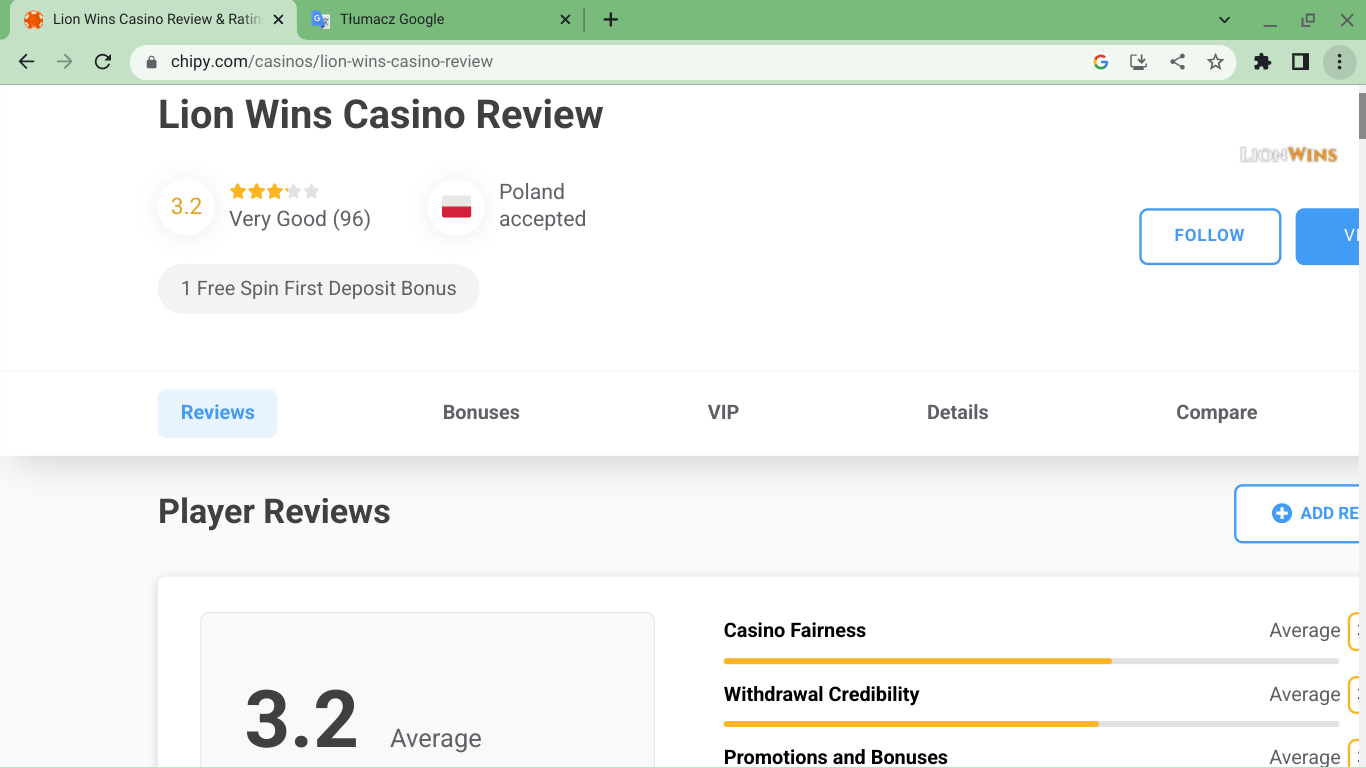
Task: Click the install app icon
Action: (x=1138, y=62)
